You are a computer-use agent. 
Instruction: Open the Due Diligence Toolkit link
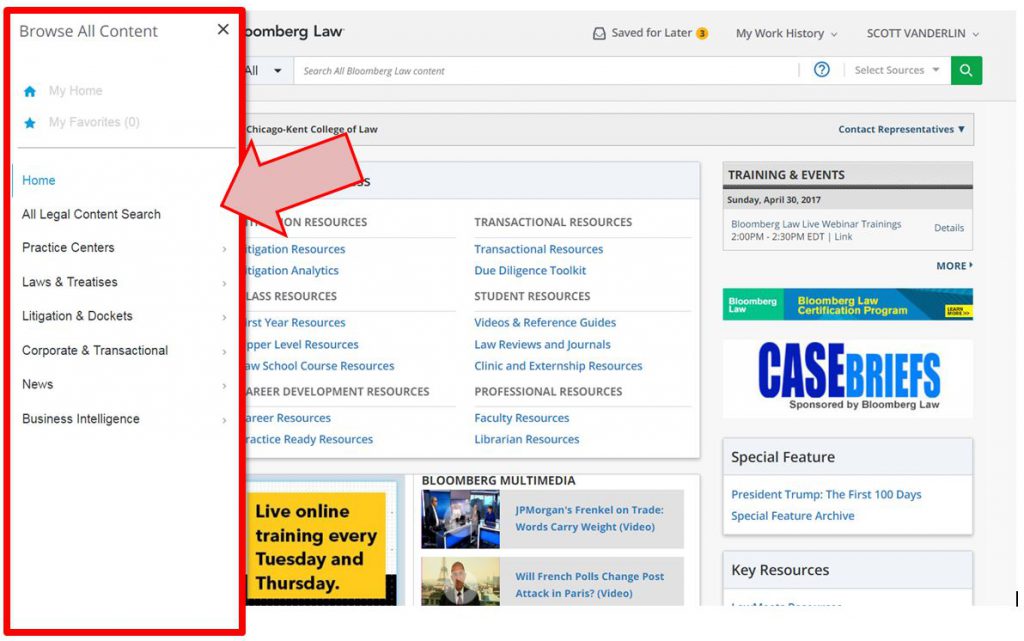coord(530,270)
